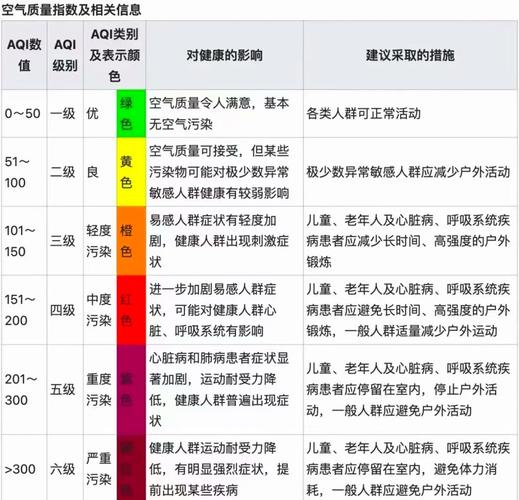The height and width of the screenshot is (500, 519).
Task: Click the 建议采取的措施 column header
Action: pyautogui.click(x=410, y=55)
